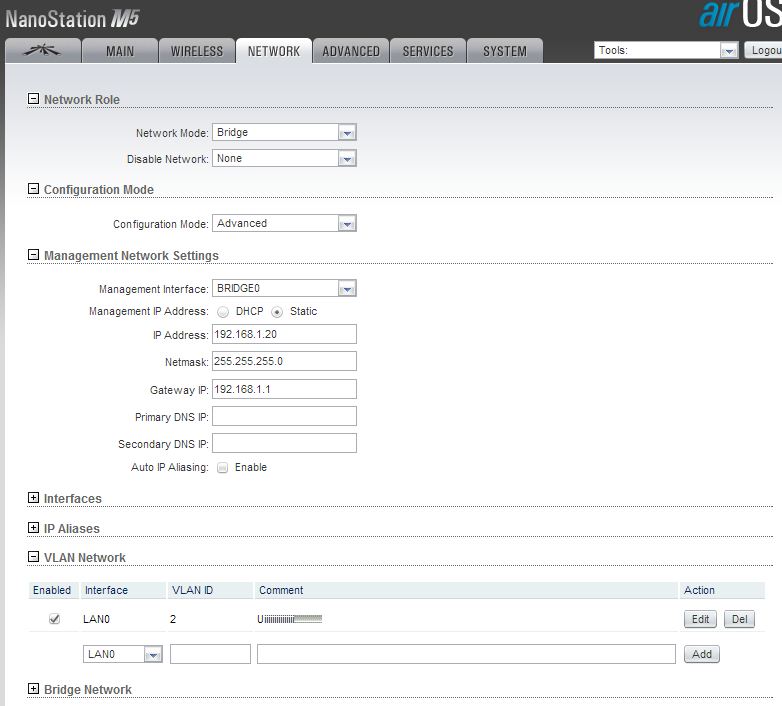Screen dimensions: 782x706
Task: Select DHCP for Management IP Address
Action: [223, 312]
